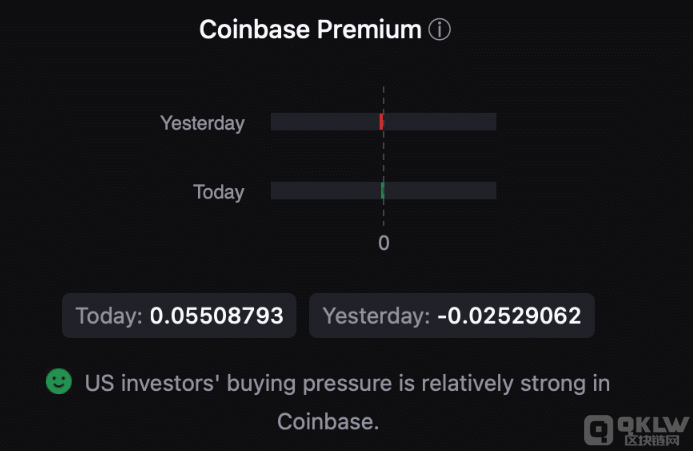Screen dimensions: 693x451
Task: Select the green Today bar segment
Action: (383, 191)
